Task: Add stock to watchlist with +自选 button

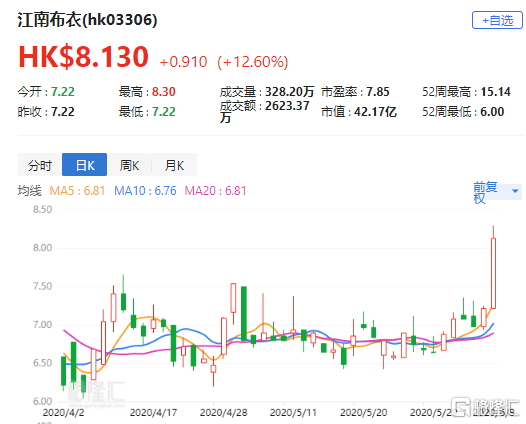Action: click(497, 20)
